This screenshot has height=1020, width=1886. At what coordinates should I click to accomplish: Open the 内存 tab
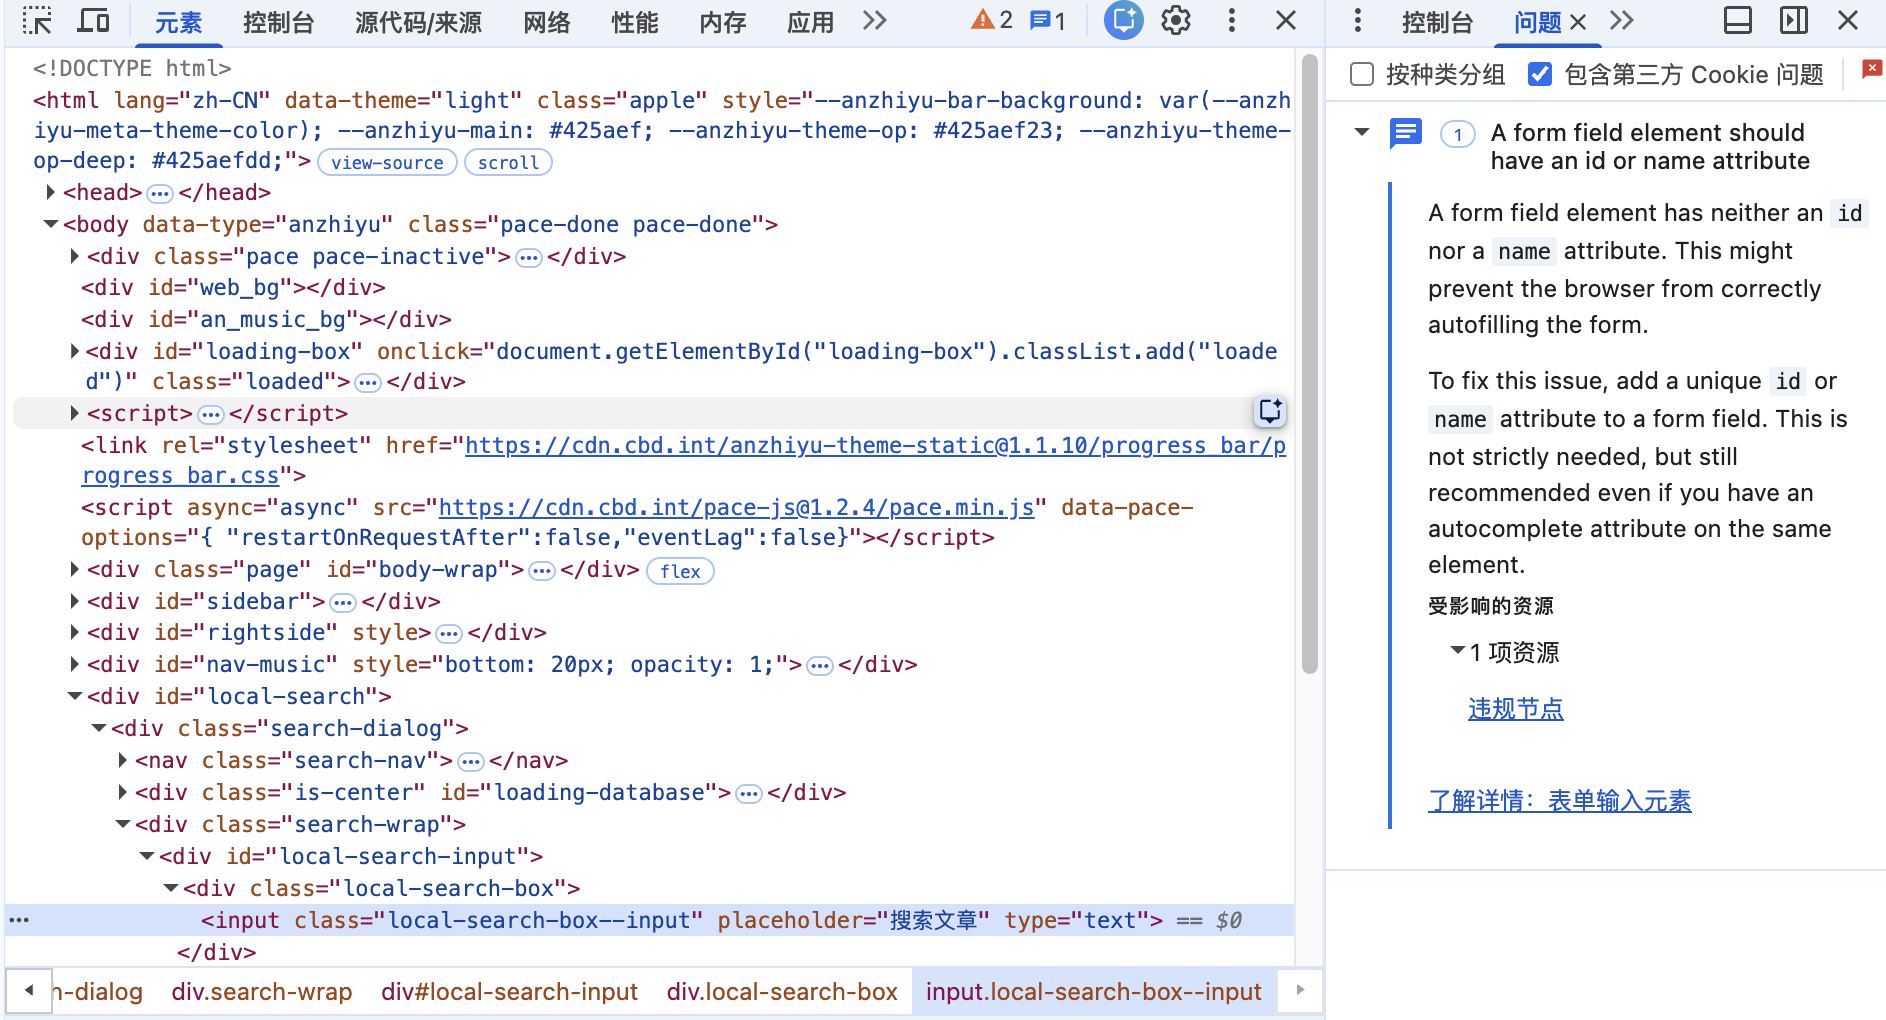pyautogui.click(x=722, y=22)
